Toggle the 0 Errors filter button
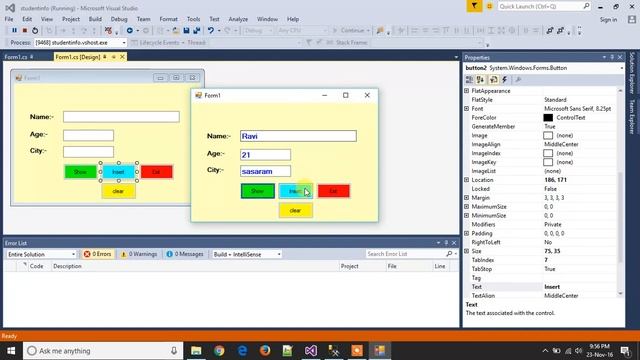The image size is (640, 360). tap(98, 254)
